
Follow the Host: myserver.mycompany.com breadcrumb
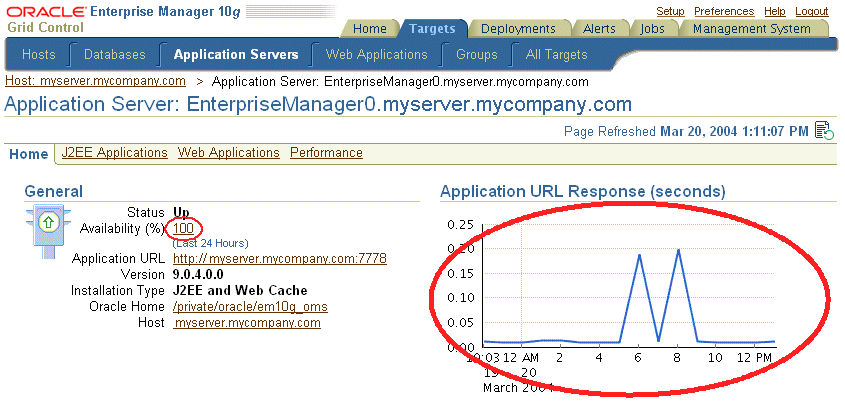point(95,81)
